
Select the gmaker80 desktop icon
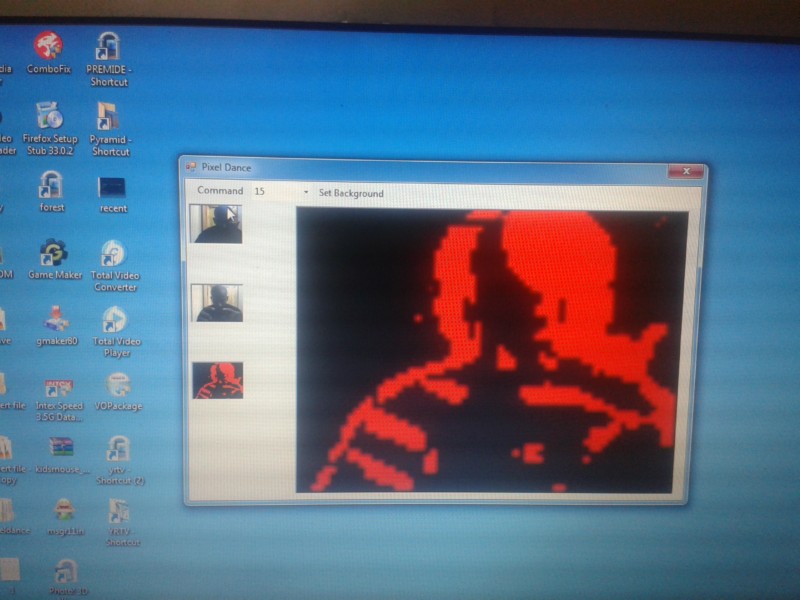(x=57, y=325)
